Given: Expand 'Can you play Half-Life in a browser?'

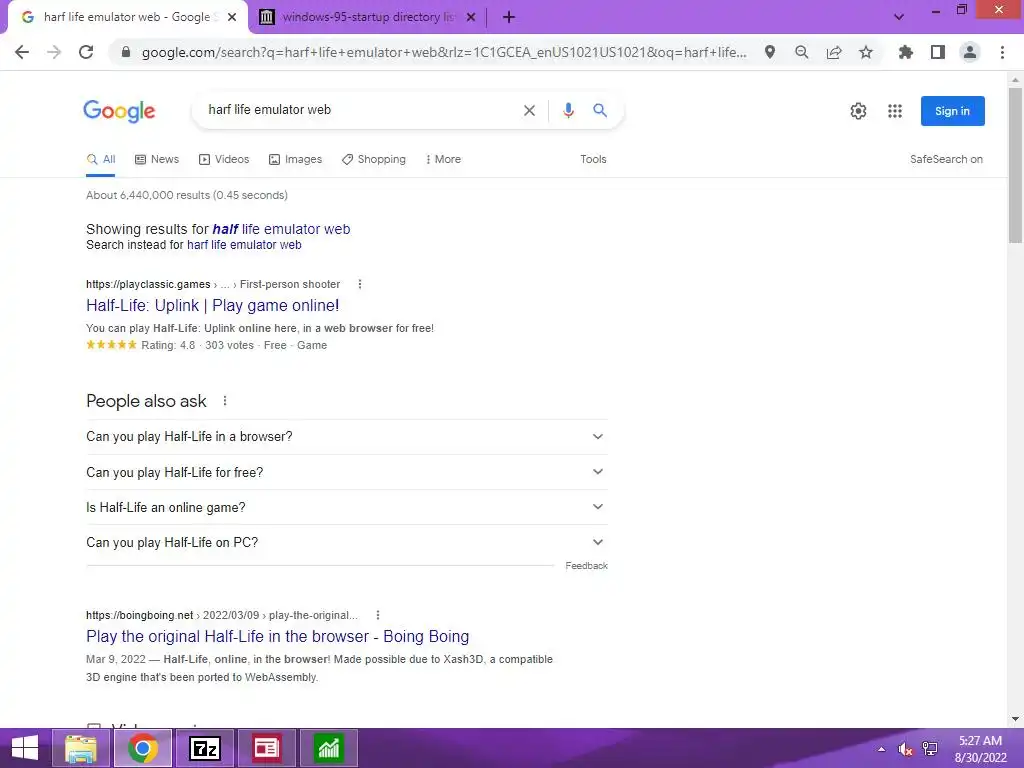Looking at the screenshot, I should [x=346, y=436].
